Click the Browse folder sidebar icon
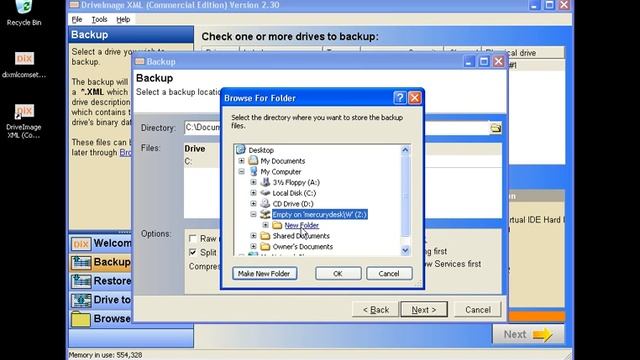This screenshot has height=360, width=640. point(81,319)
